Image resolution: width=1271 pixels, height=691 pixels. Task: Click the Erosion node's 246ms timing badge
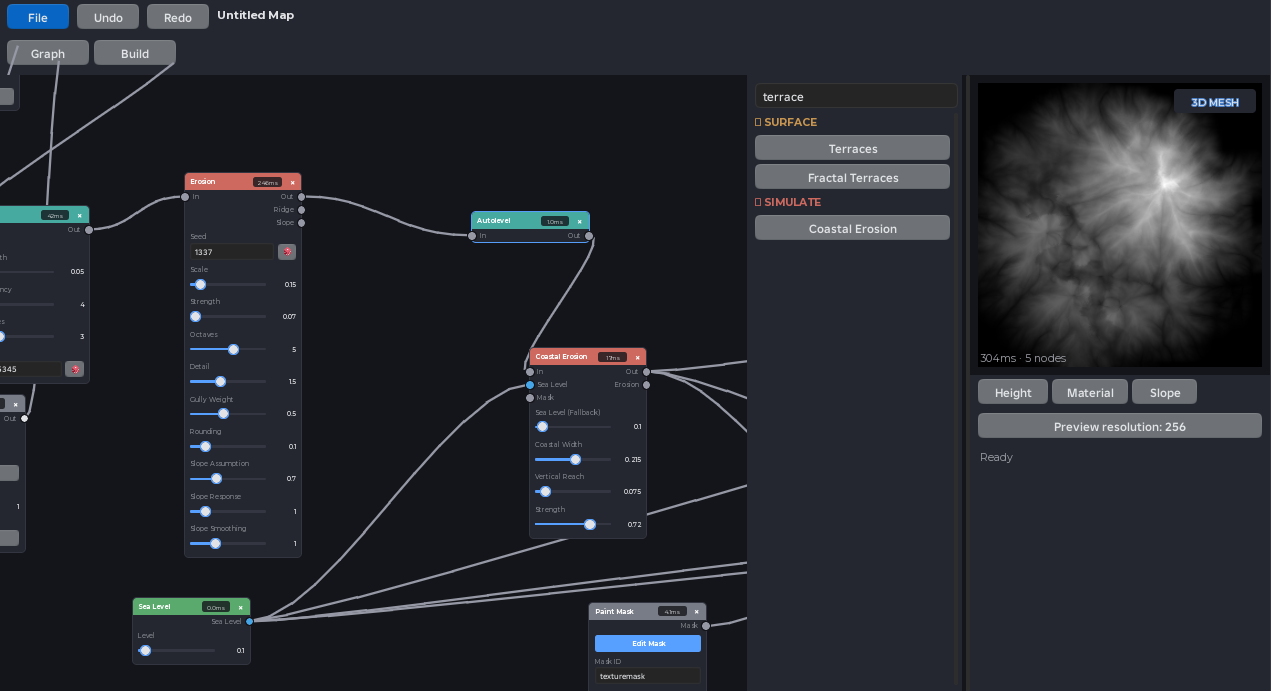267,182
